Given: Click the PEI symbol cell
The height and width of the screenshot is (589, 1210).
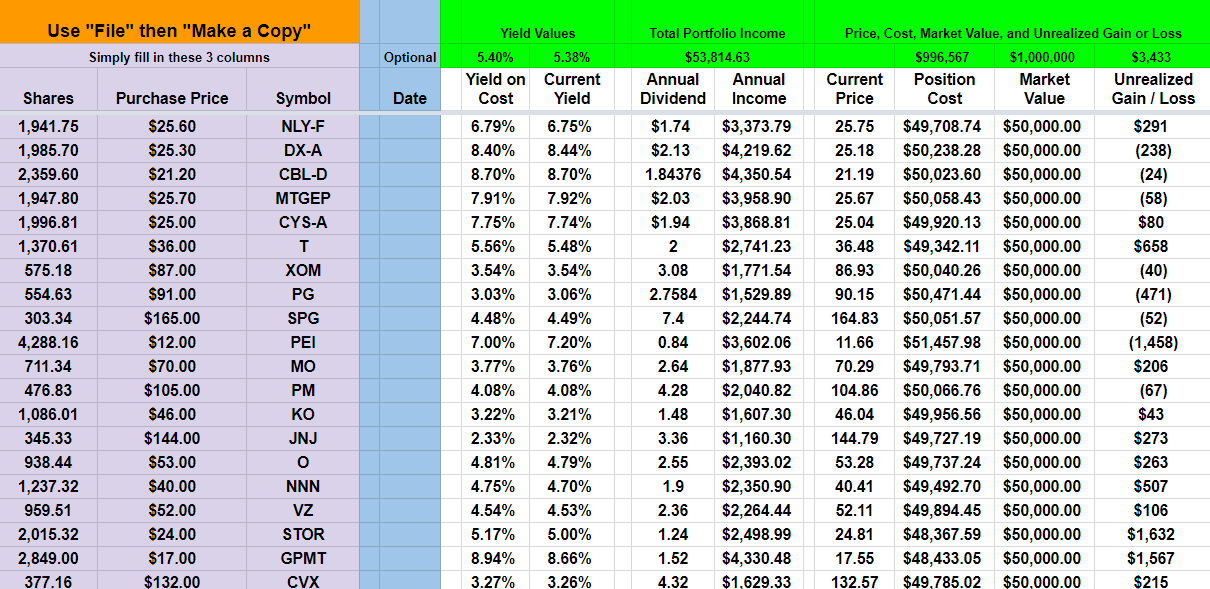Looking at the screenshot, I should click(x=303, y=342).
